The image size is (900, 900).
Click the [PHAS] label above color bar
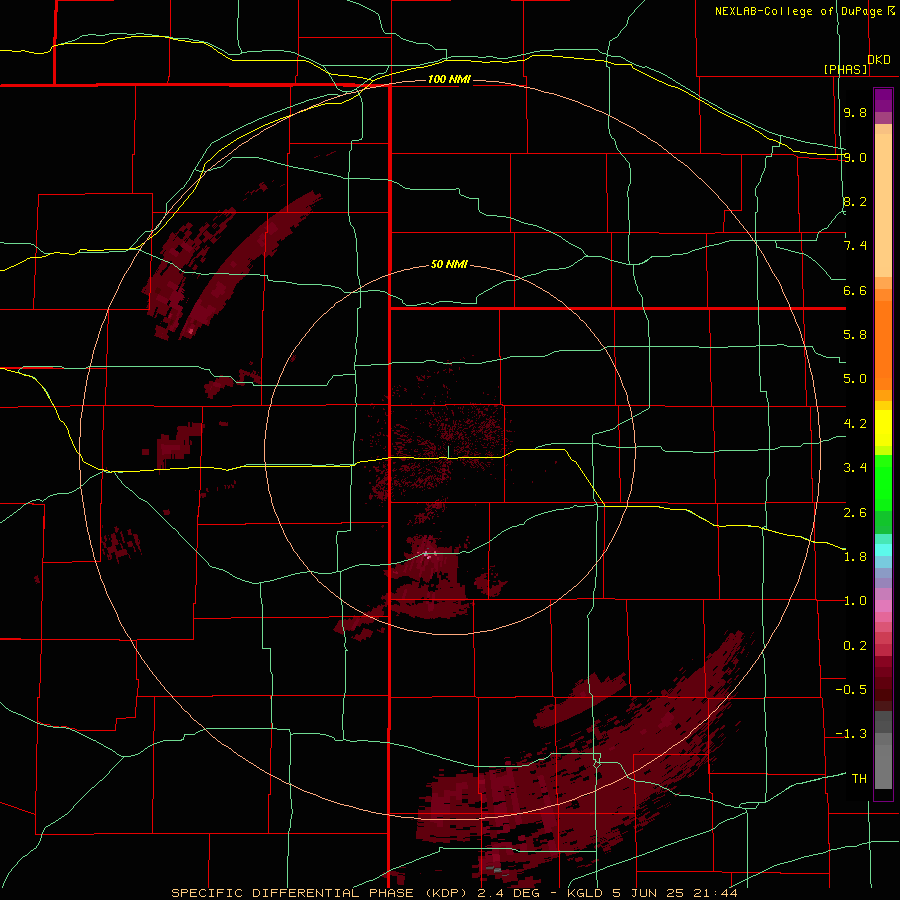tap(845, 69)
